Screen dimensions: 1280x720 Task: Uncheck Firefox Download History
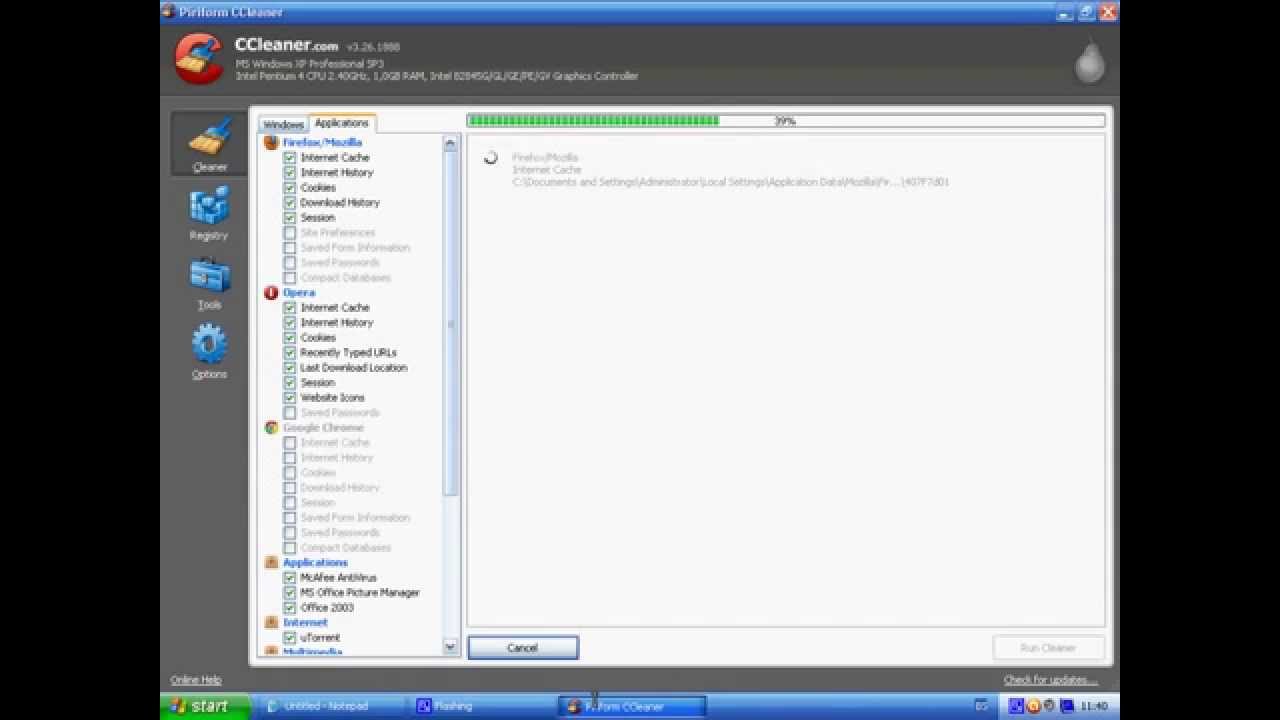coord(290,202)
